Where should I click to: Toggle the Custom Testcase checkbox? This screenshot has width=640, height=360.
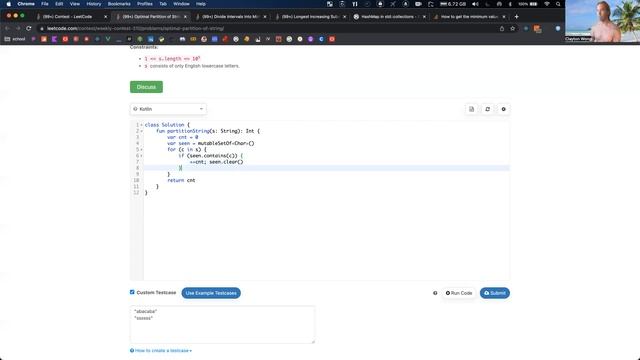click(x=132, y=292)
